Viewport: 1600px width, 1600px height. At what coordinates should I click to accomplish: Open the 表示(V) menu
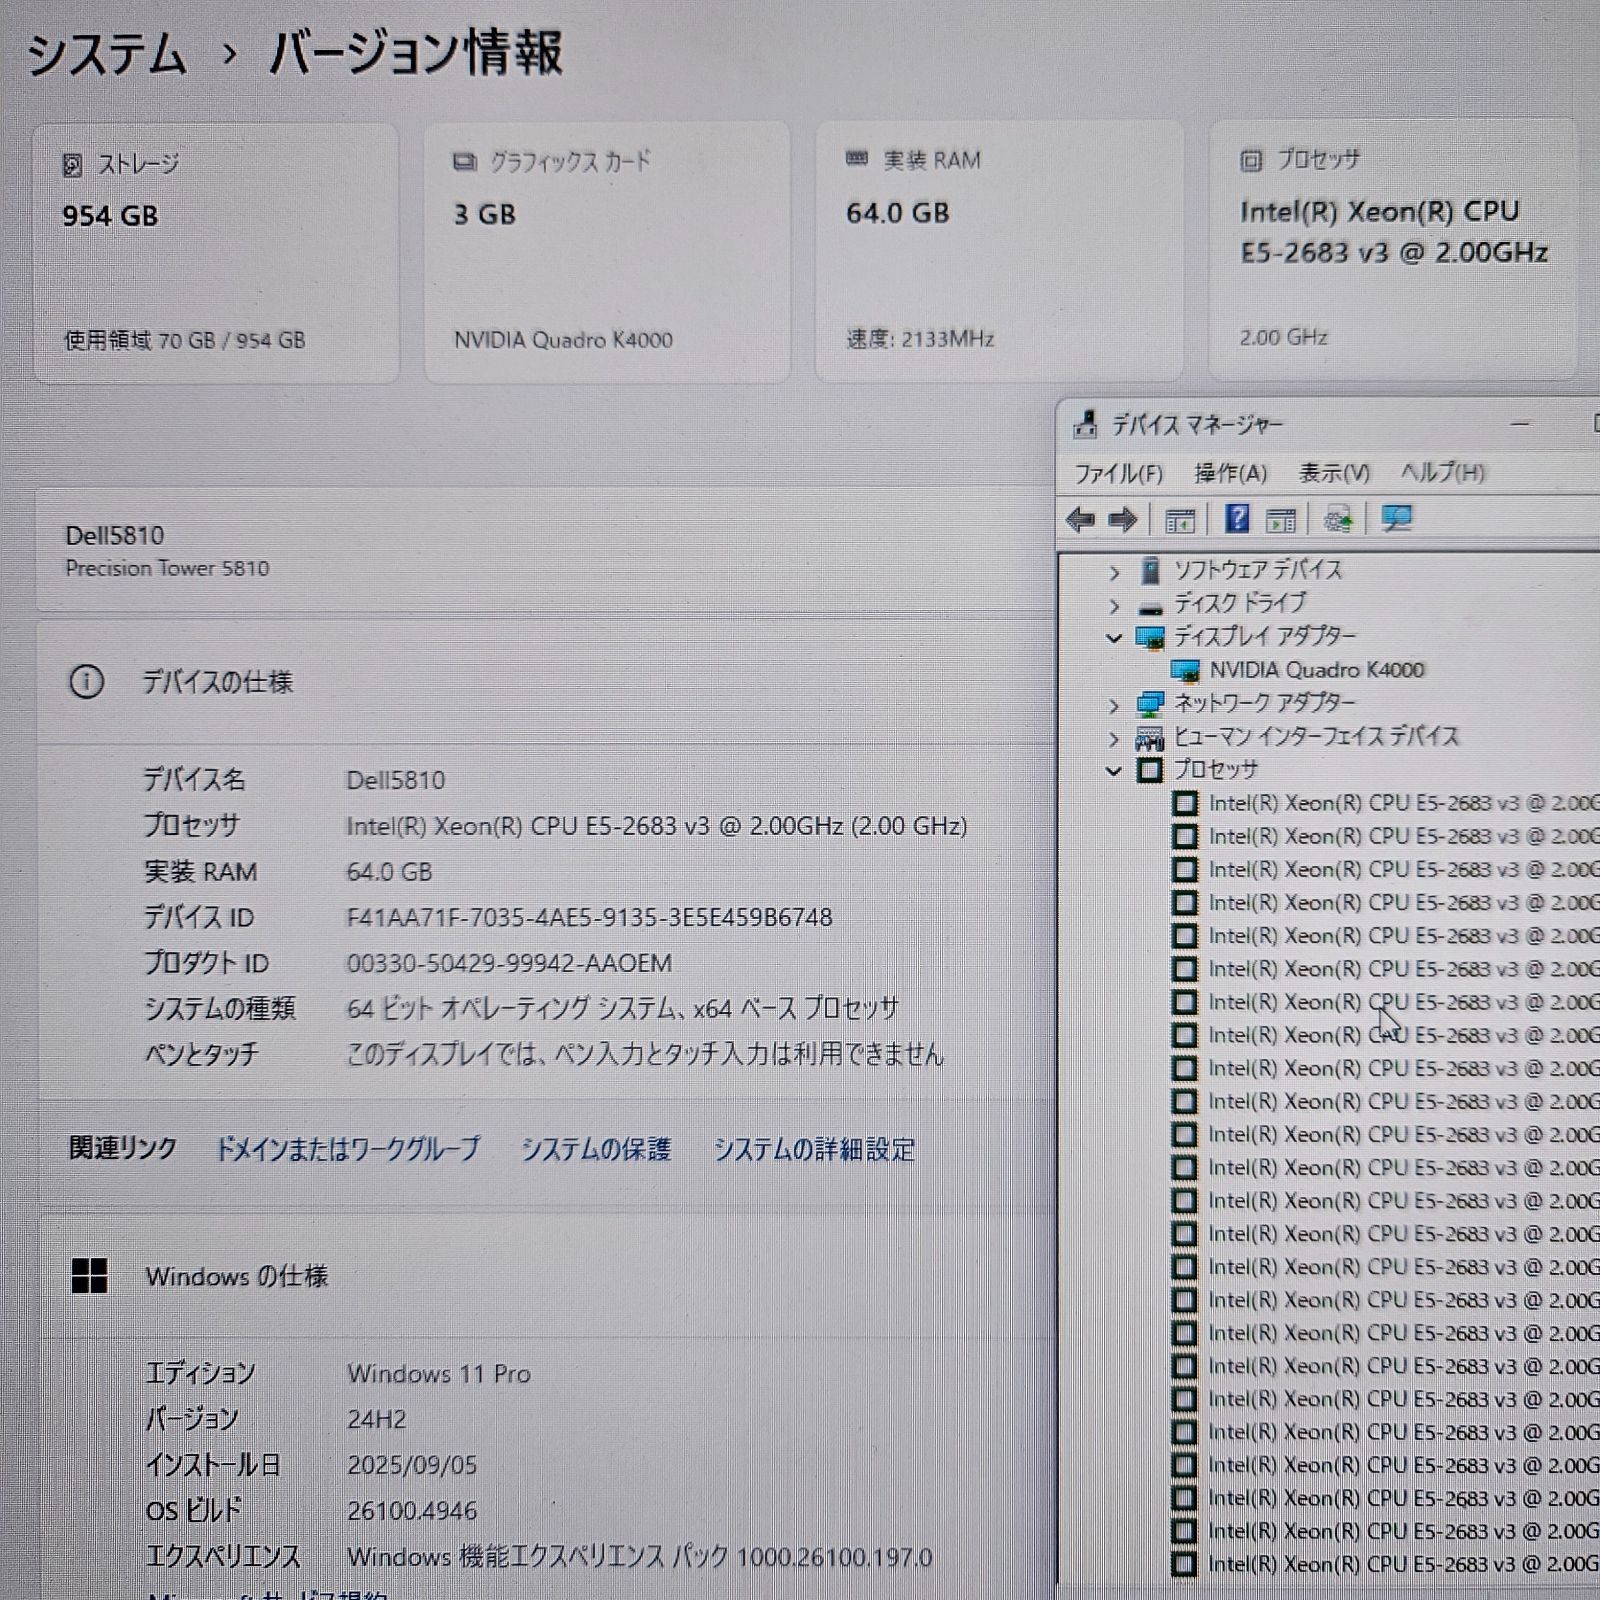1334,473
